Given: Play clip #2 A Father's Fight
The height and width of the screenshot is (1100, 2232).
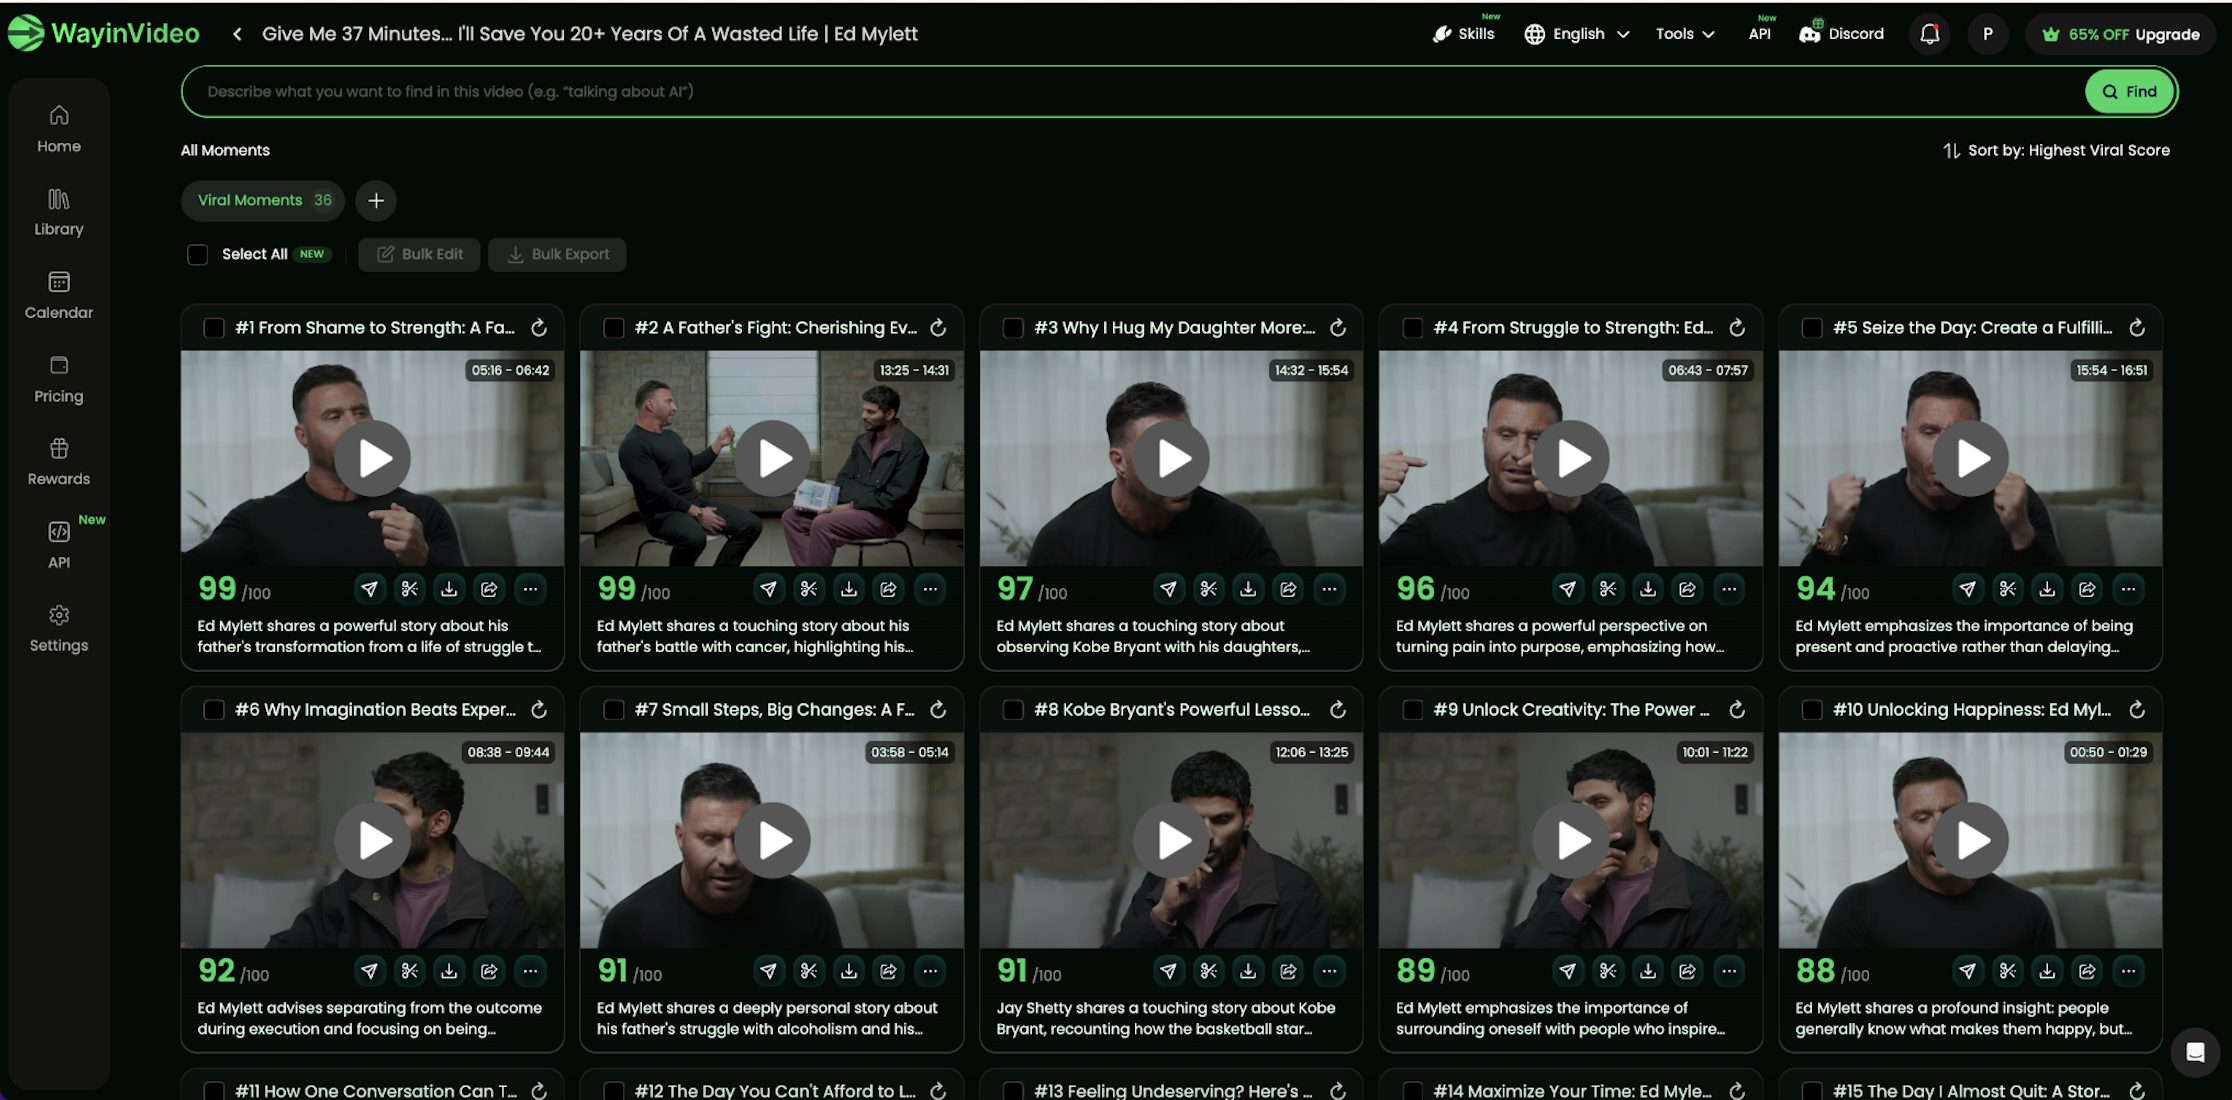Looking at the screenshot, I should pyautogui.click(x=772, y=459).
